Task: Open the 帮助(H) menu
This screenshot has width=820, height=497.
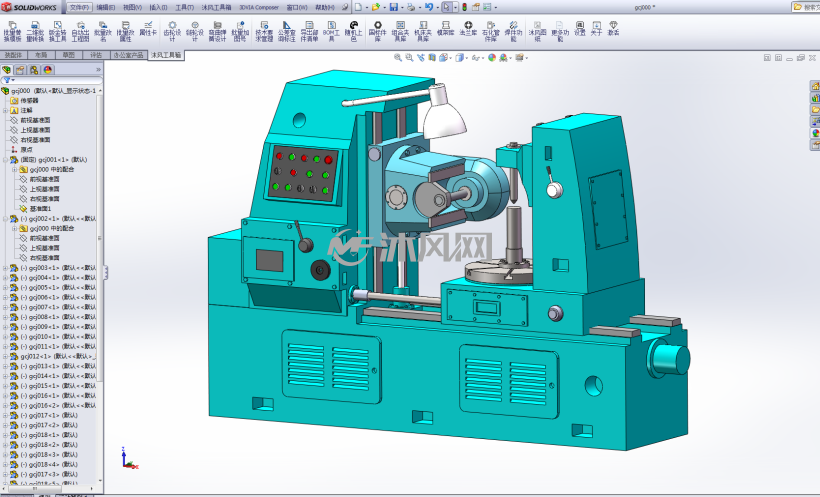Action: [x=325, y=7]
